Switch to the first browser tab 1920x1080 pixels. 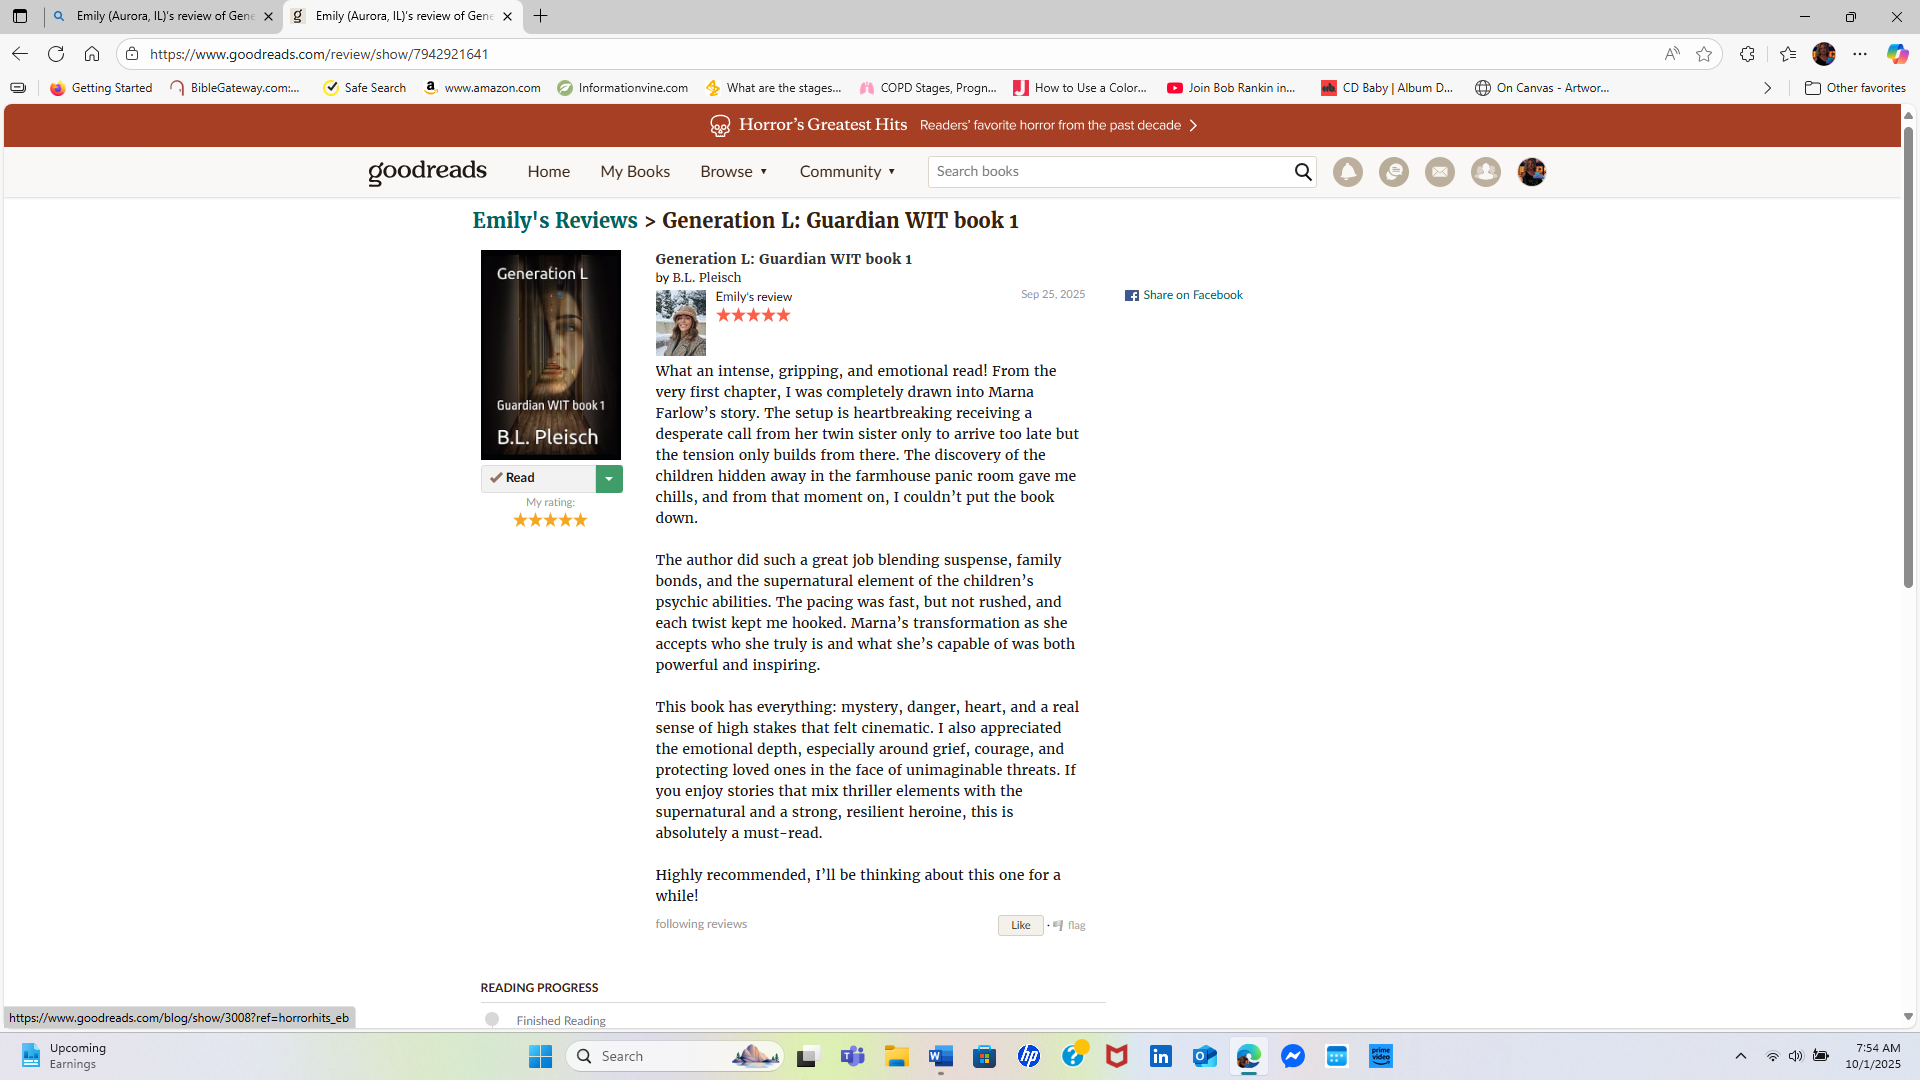(x=164, y=16)
